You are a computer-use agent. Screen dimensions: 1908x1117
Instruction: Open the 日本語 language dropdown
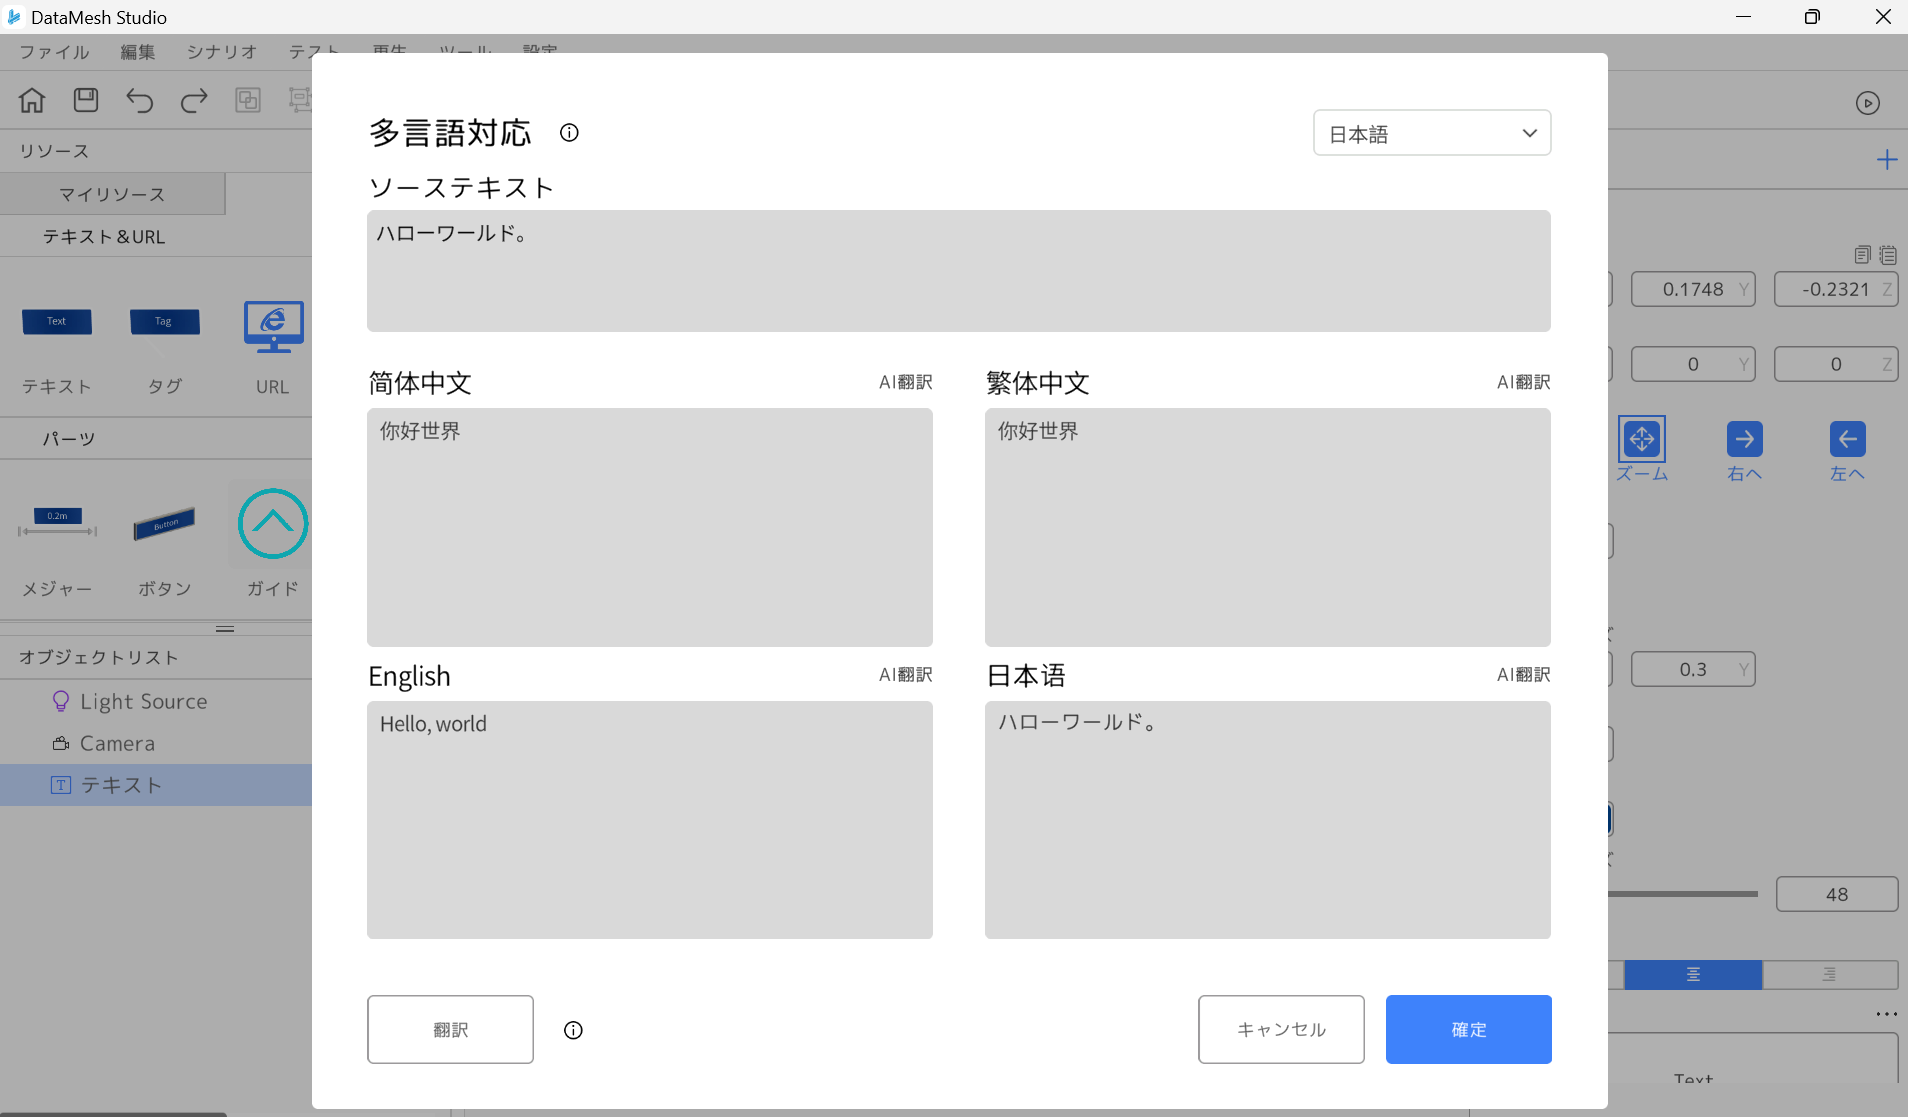click(1430, 132)
